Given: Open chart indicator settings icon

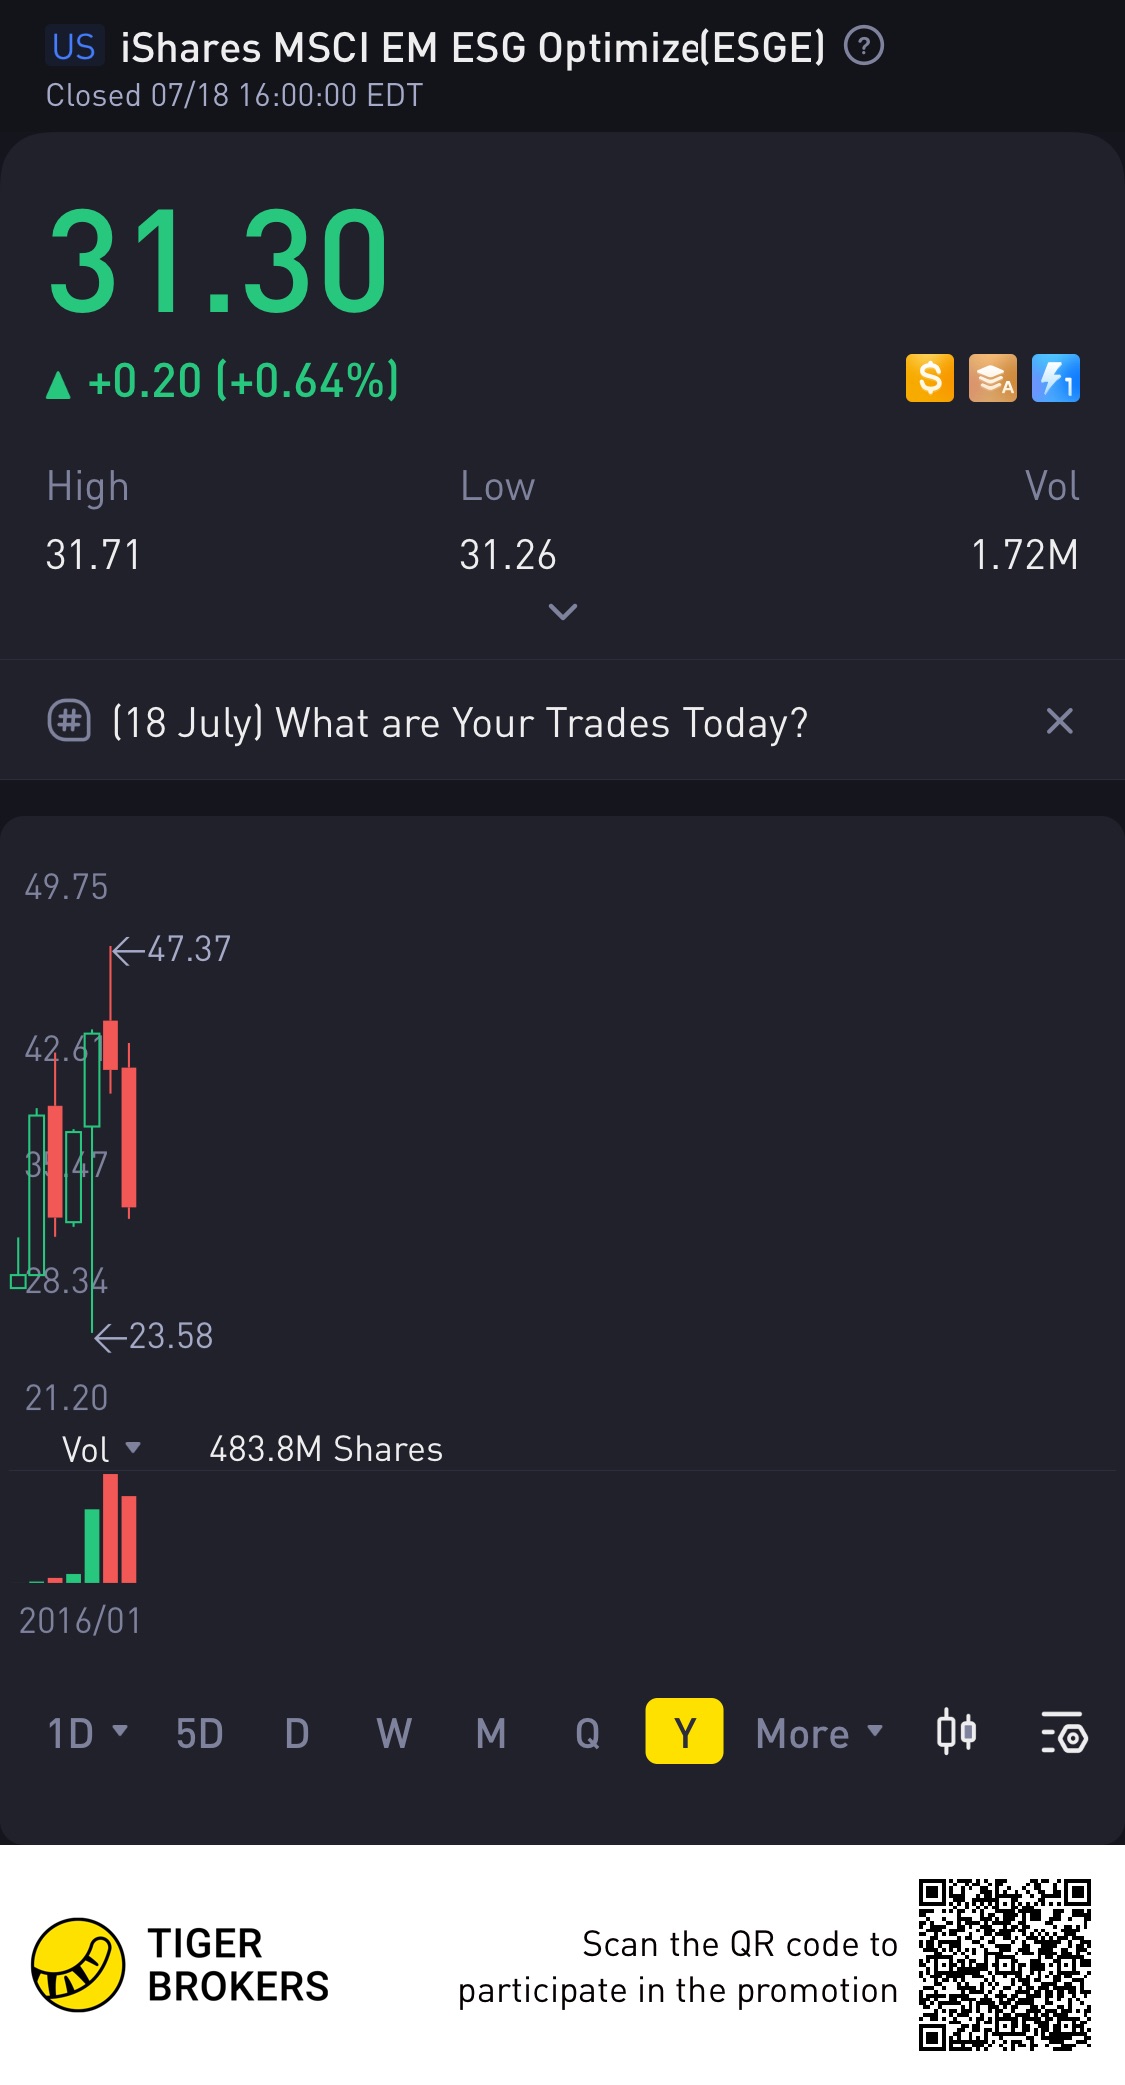Looking at the screenshot, I should click(x=1063, y=1733).
